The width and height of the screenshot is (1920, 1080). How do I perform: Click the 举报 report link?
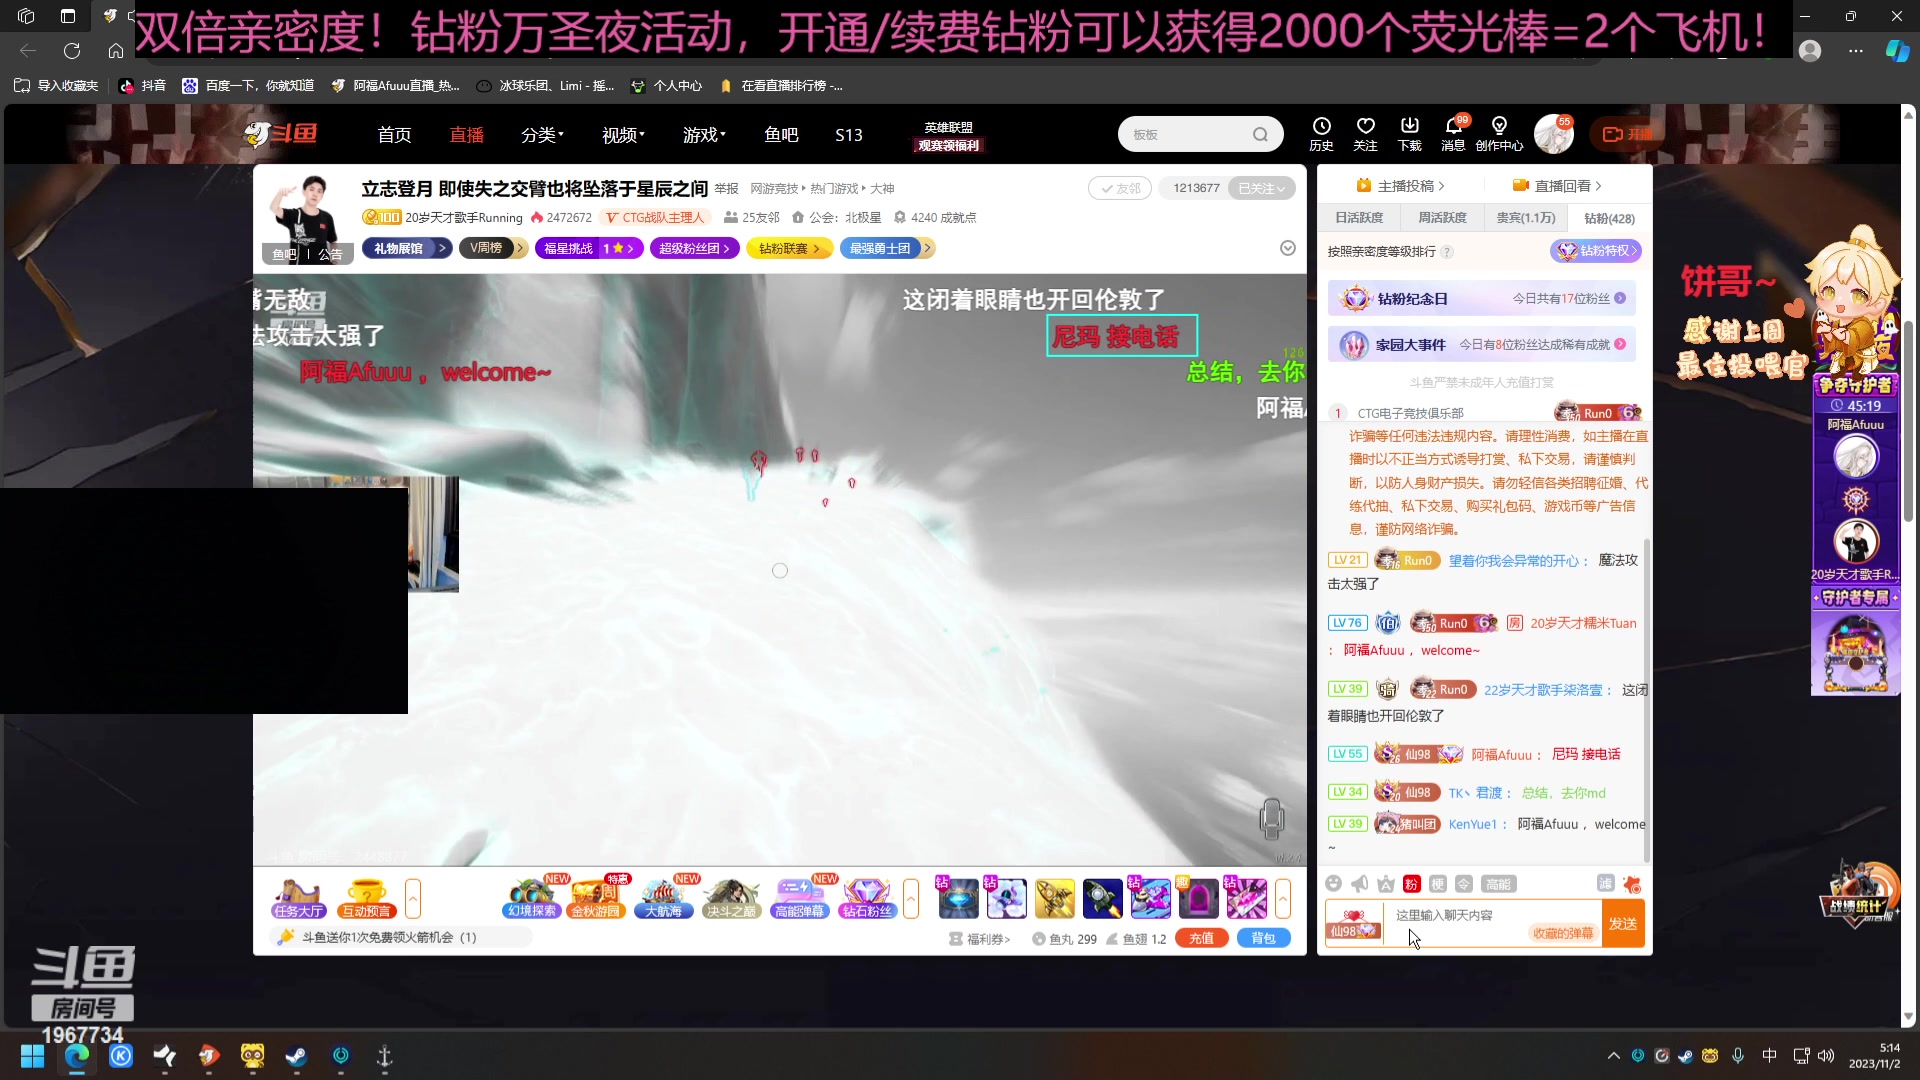point(727,189)
